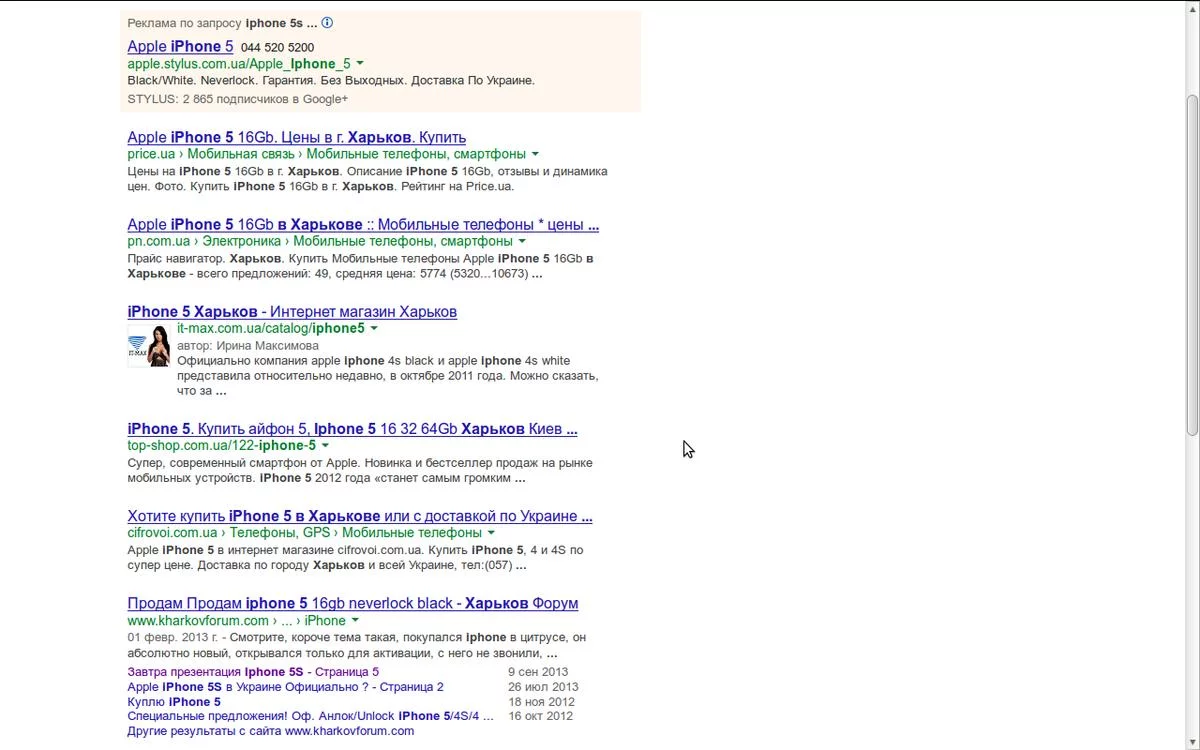
Task: Click the date '9 сен 2013'
Action: (538, 672)
